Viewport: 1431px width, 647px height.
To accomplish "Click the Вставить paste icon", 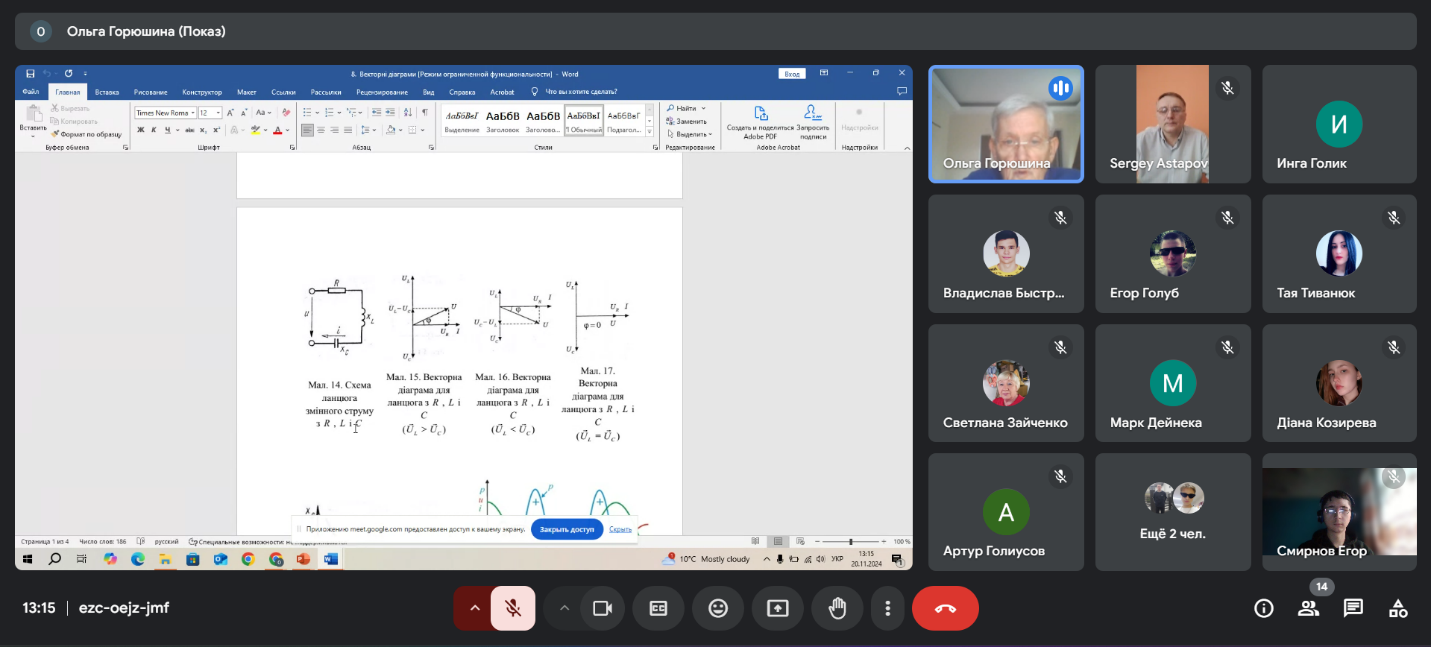I will pyautogui.click(x=34, y=114).
